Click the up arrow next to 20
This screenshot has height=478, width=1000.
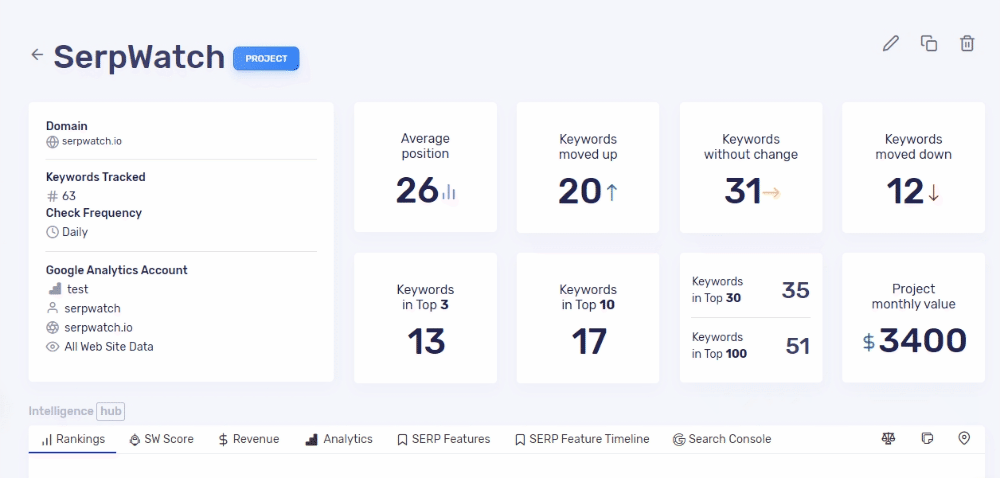[612, 192]
